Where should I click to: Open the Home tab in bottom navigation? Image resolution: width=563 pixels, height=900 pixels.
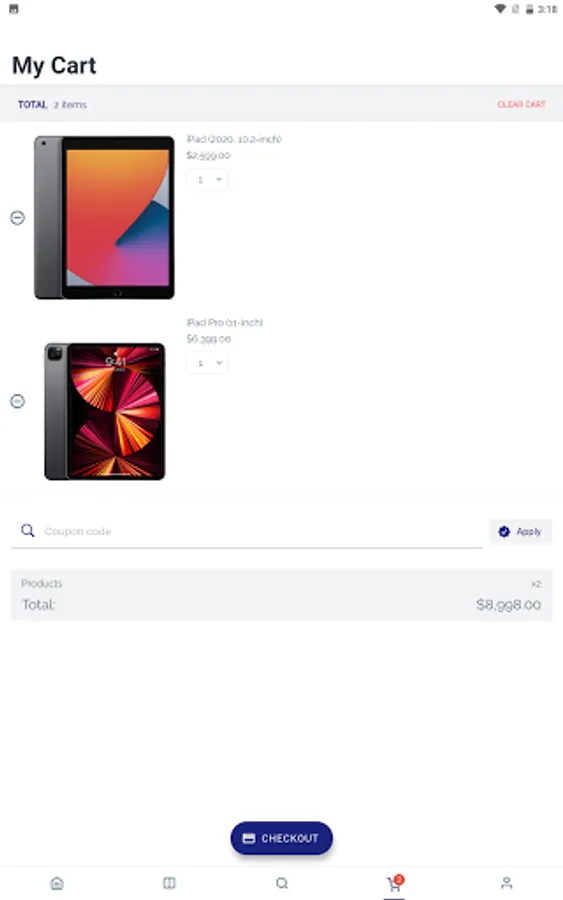(x=57, y=883)
